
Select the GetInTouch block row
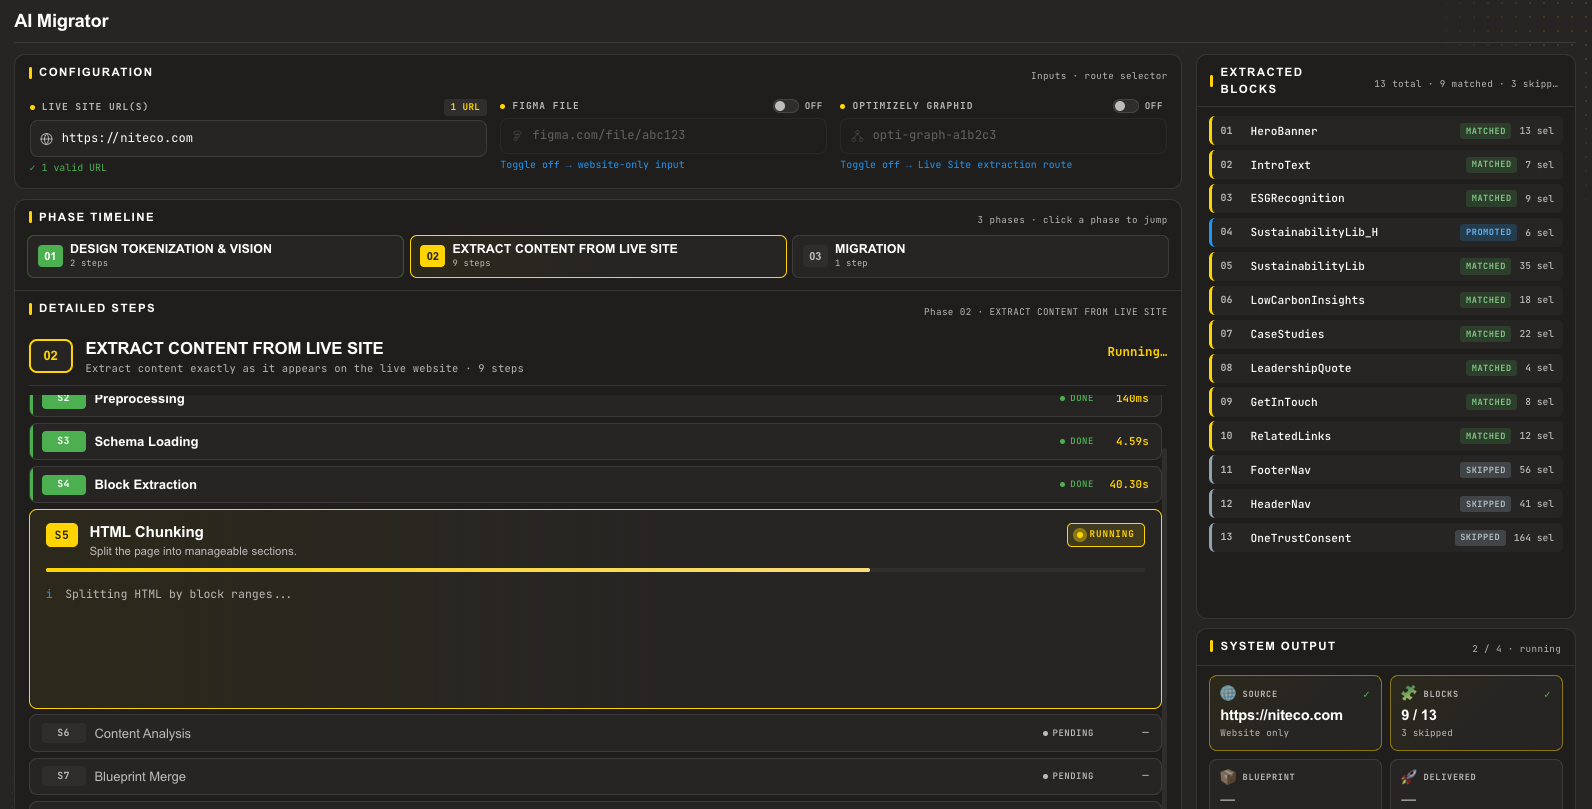(1385, 402)
